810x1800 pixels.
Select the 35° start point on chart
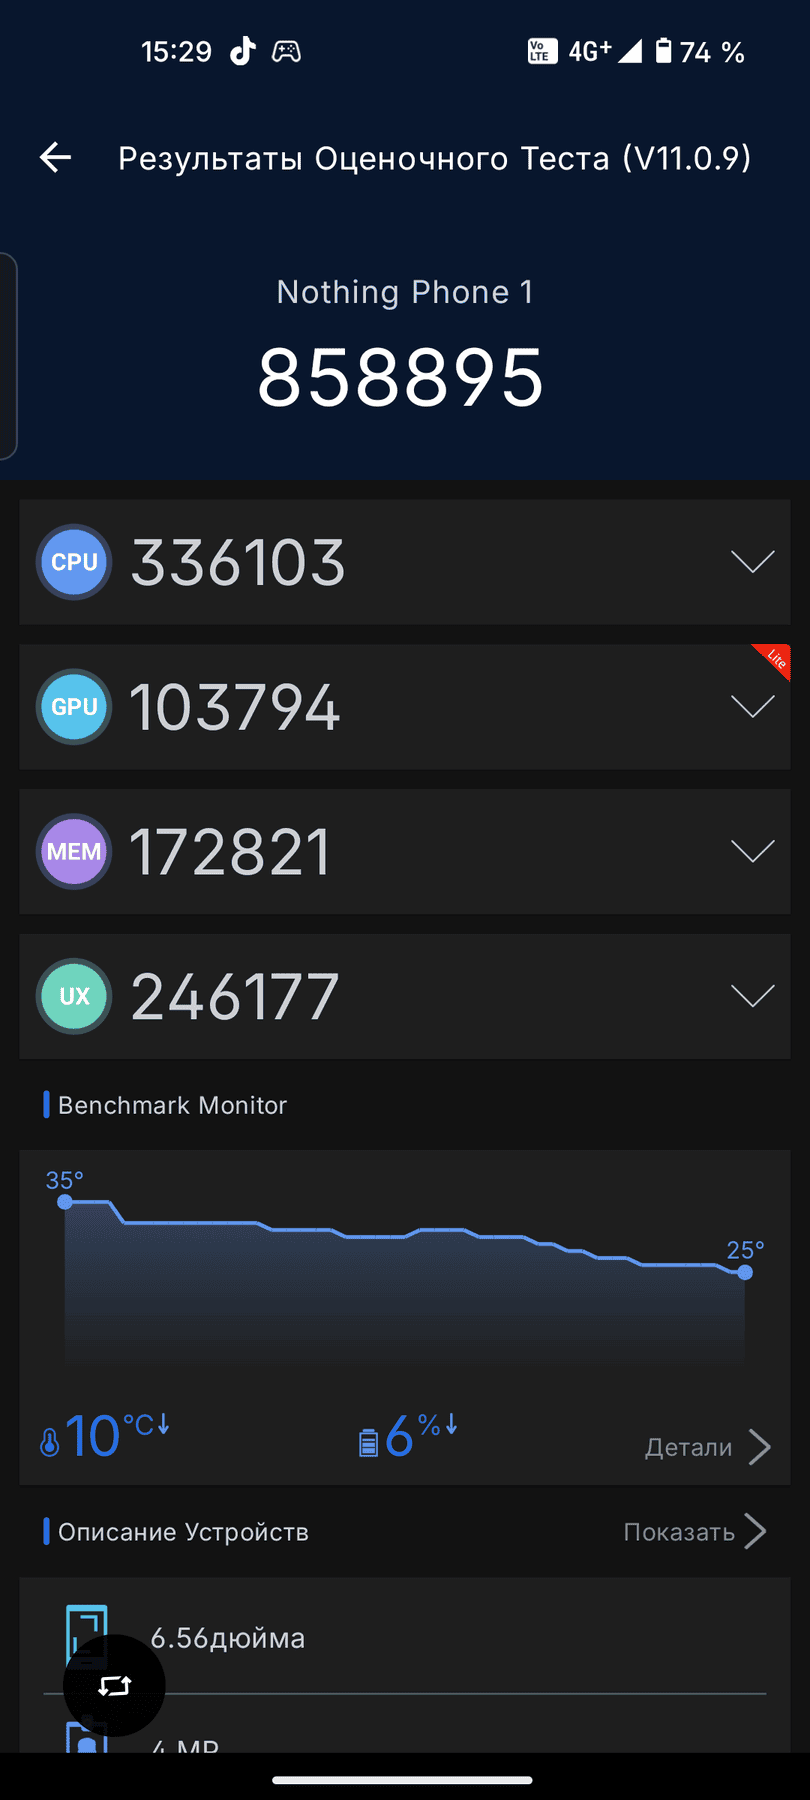(65, 1201)
